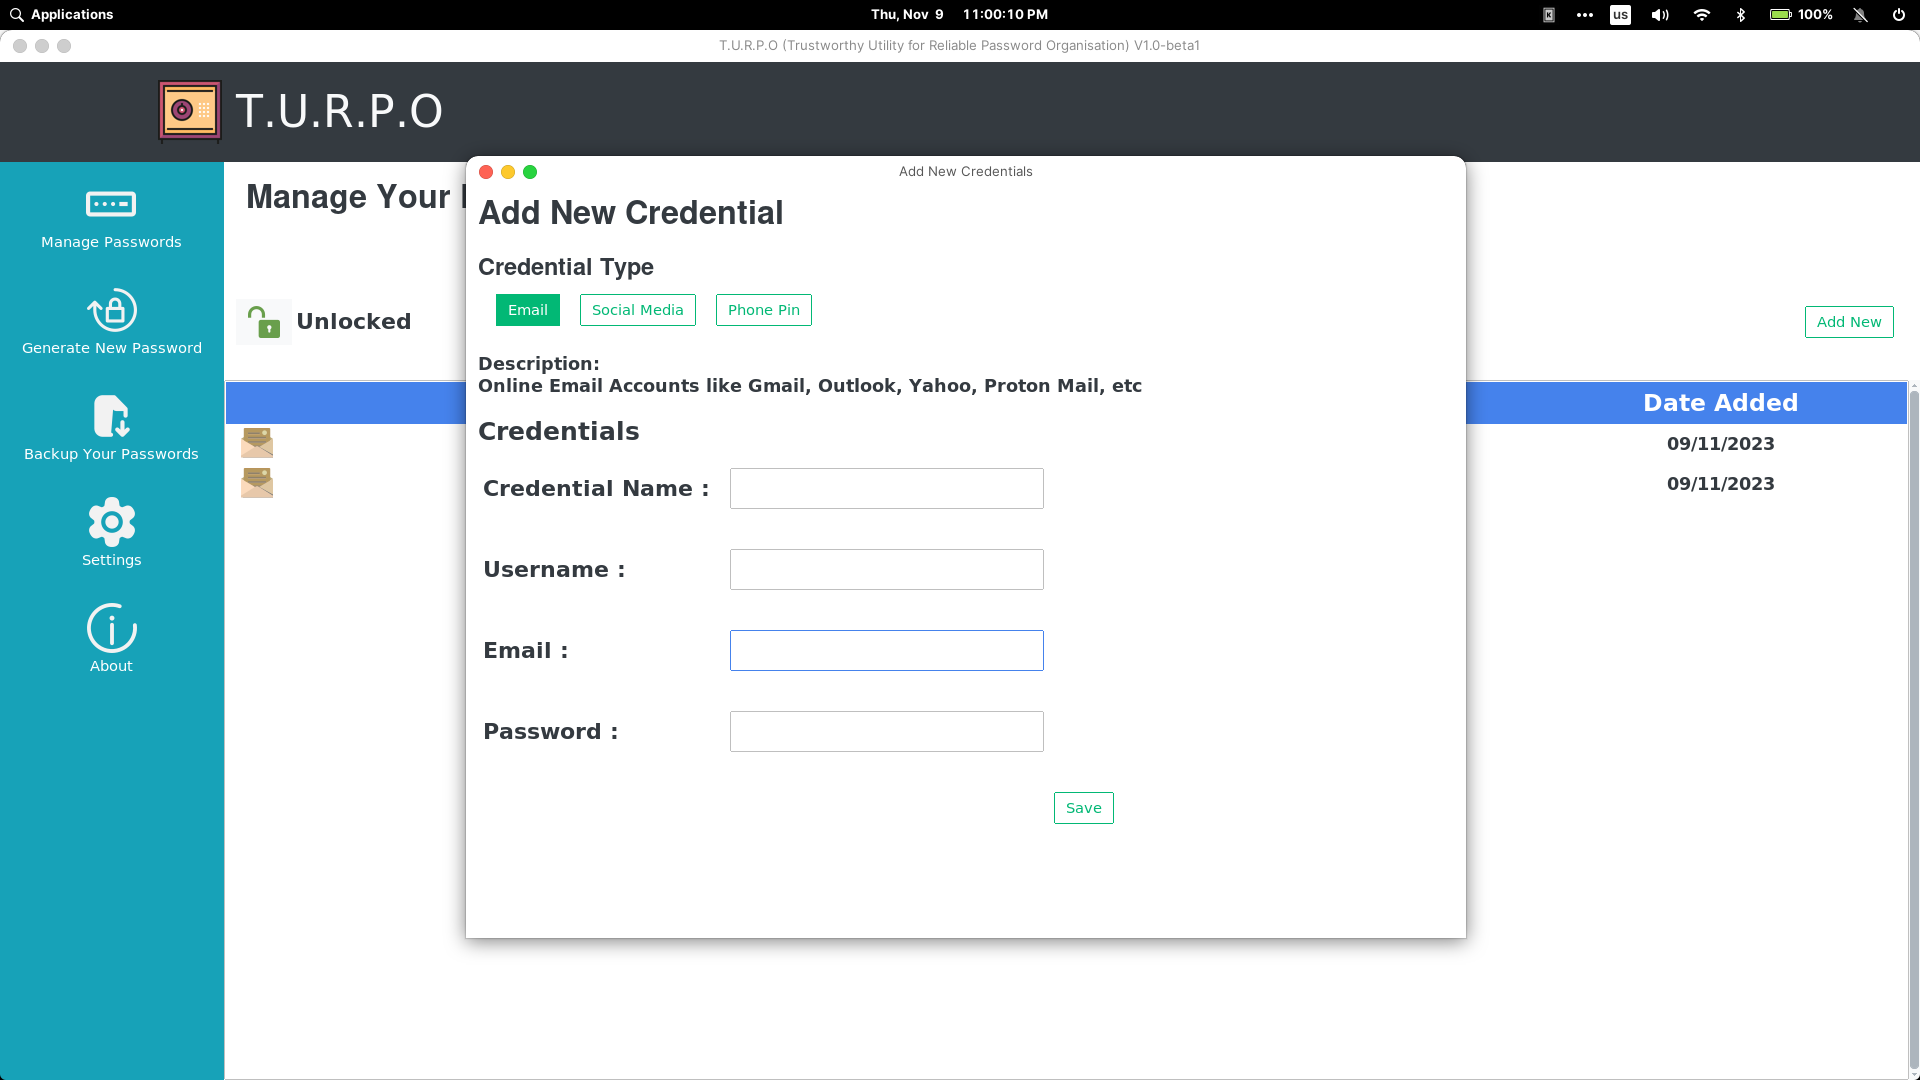The image size is (1920, 1080).
Task: Select the Phone Pin credential type
Action: [x=762, y=310]
